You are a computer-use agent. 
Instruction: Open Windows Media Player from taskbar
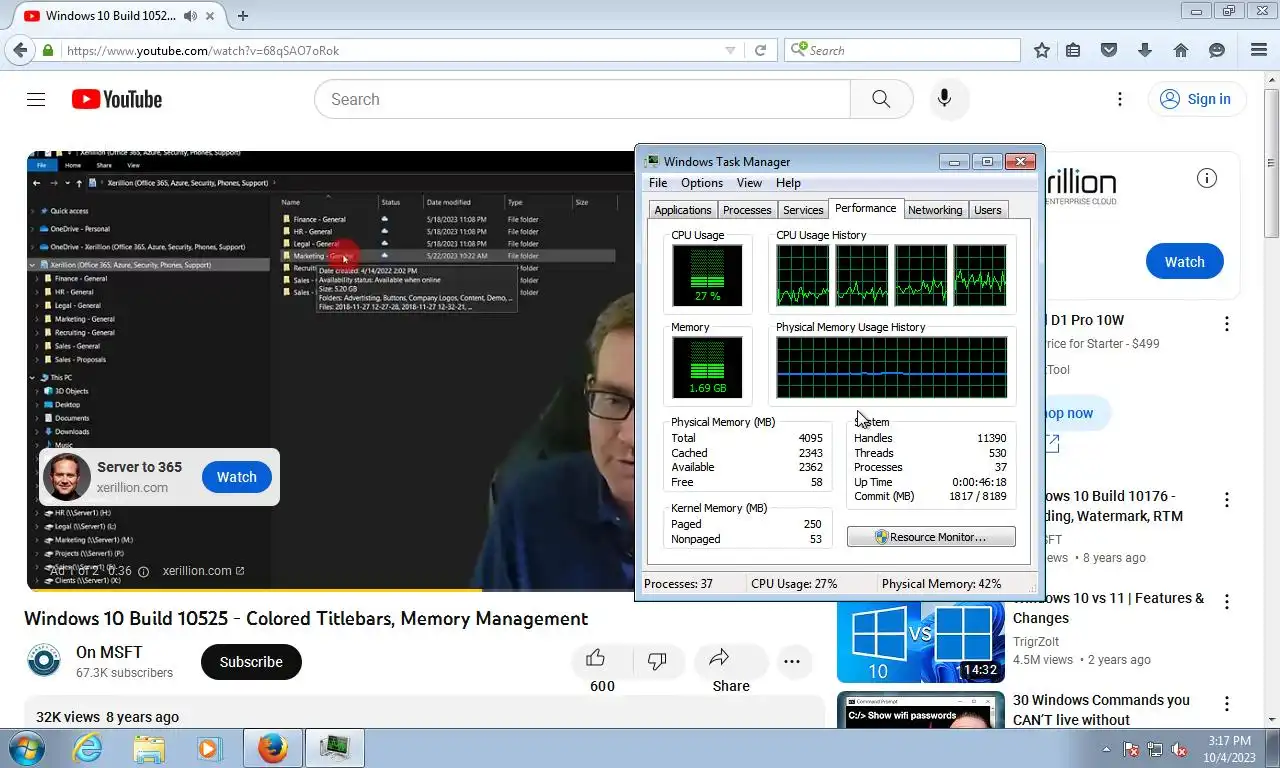click(208, 748)
